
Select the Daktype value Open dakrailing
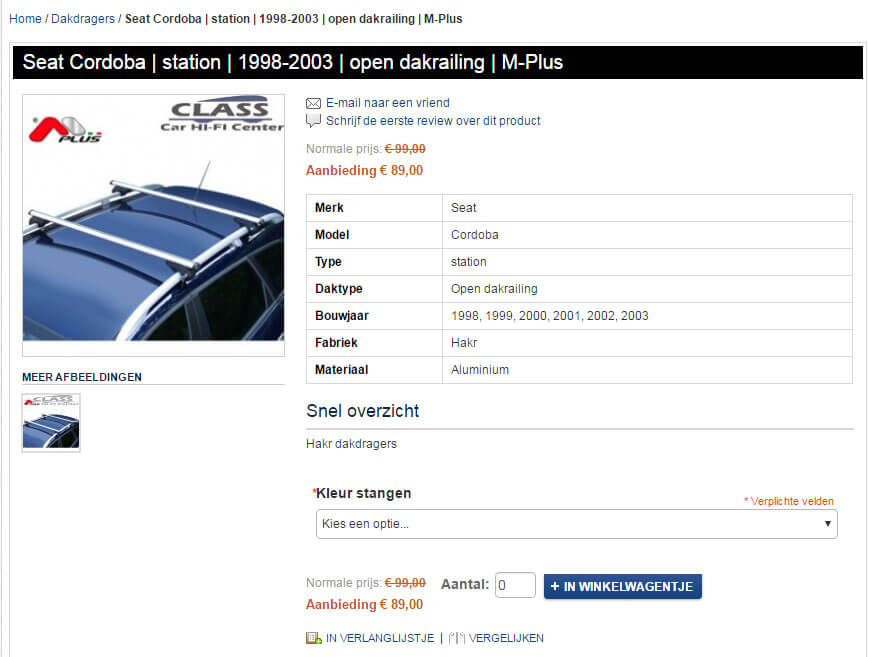(647, 289)
